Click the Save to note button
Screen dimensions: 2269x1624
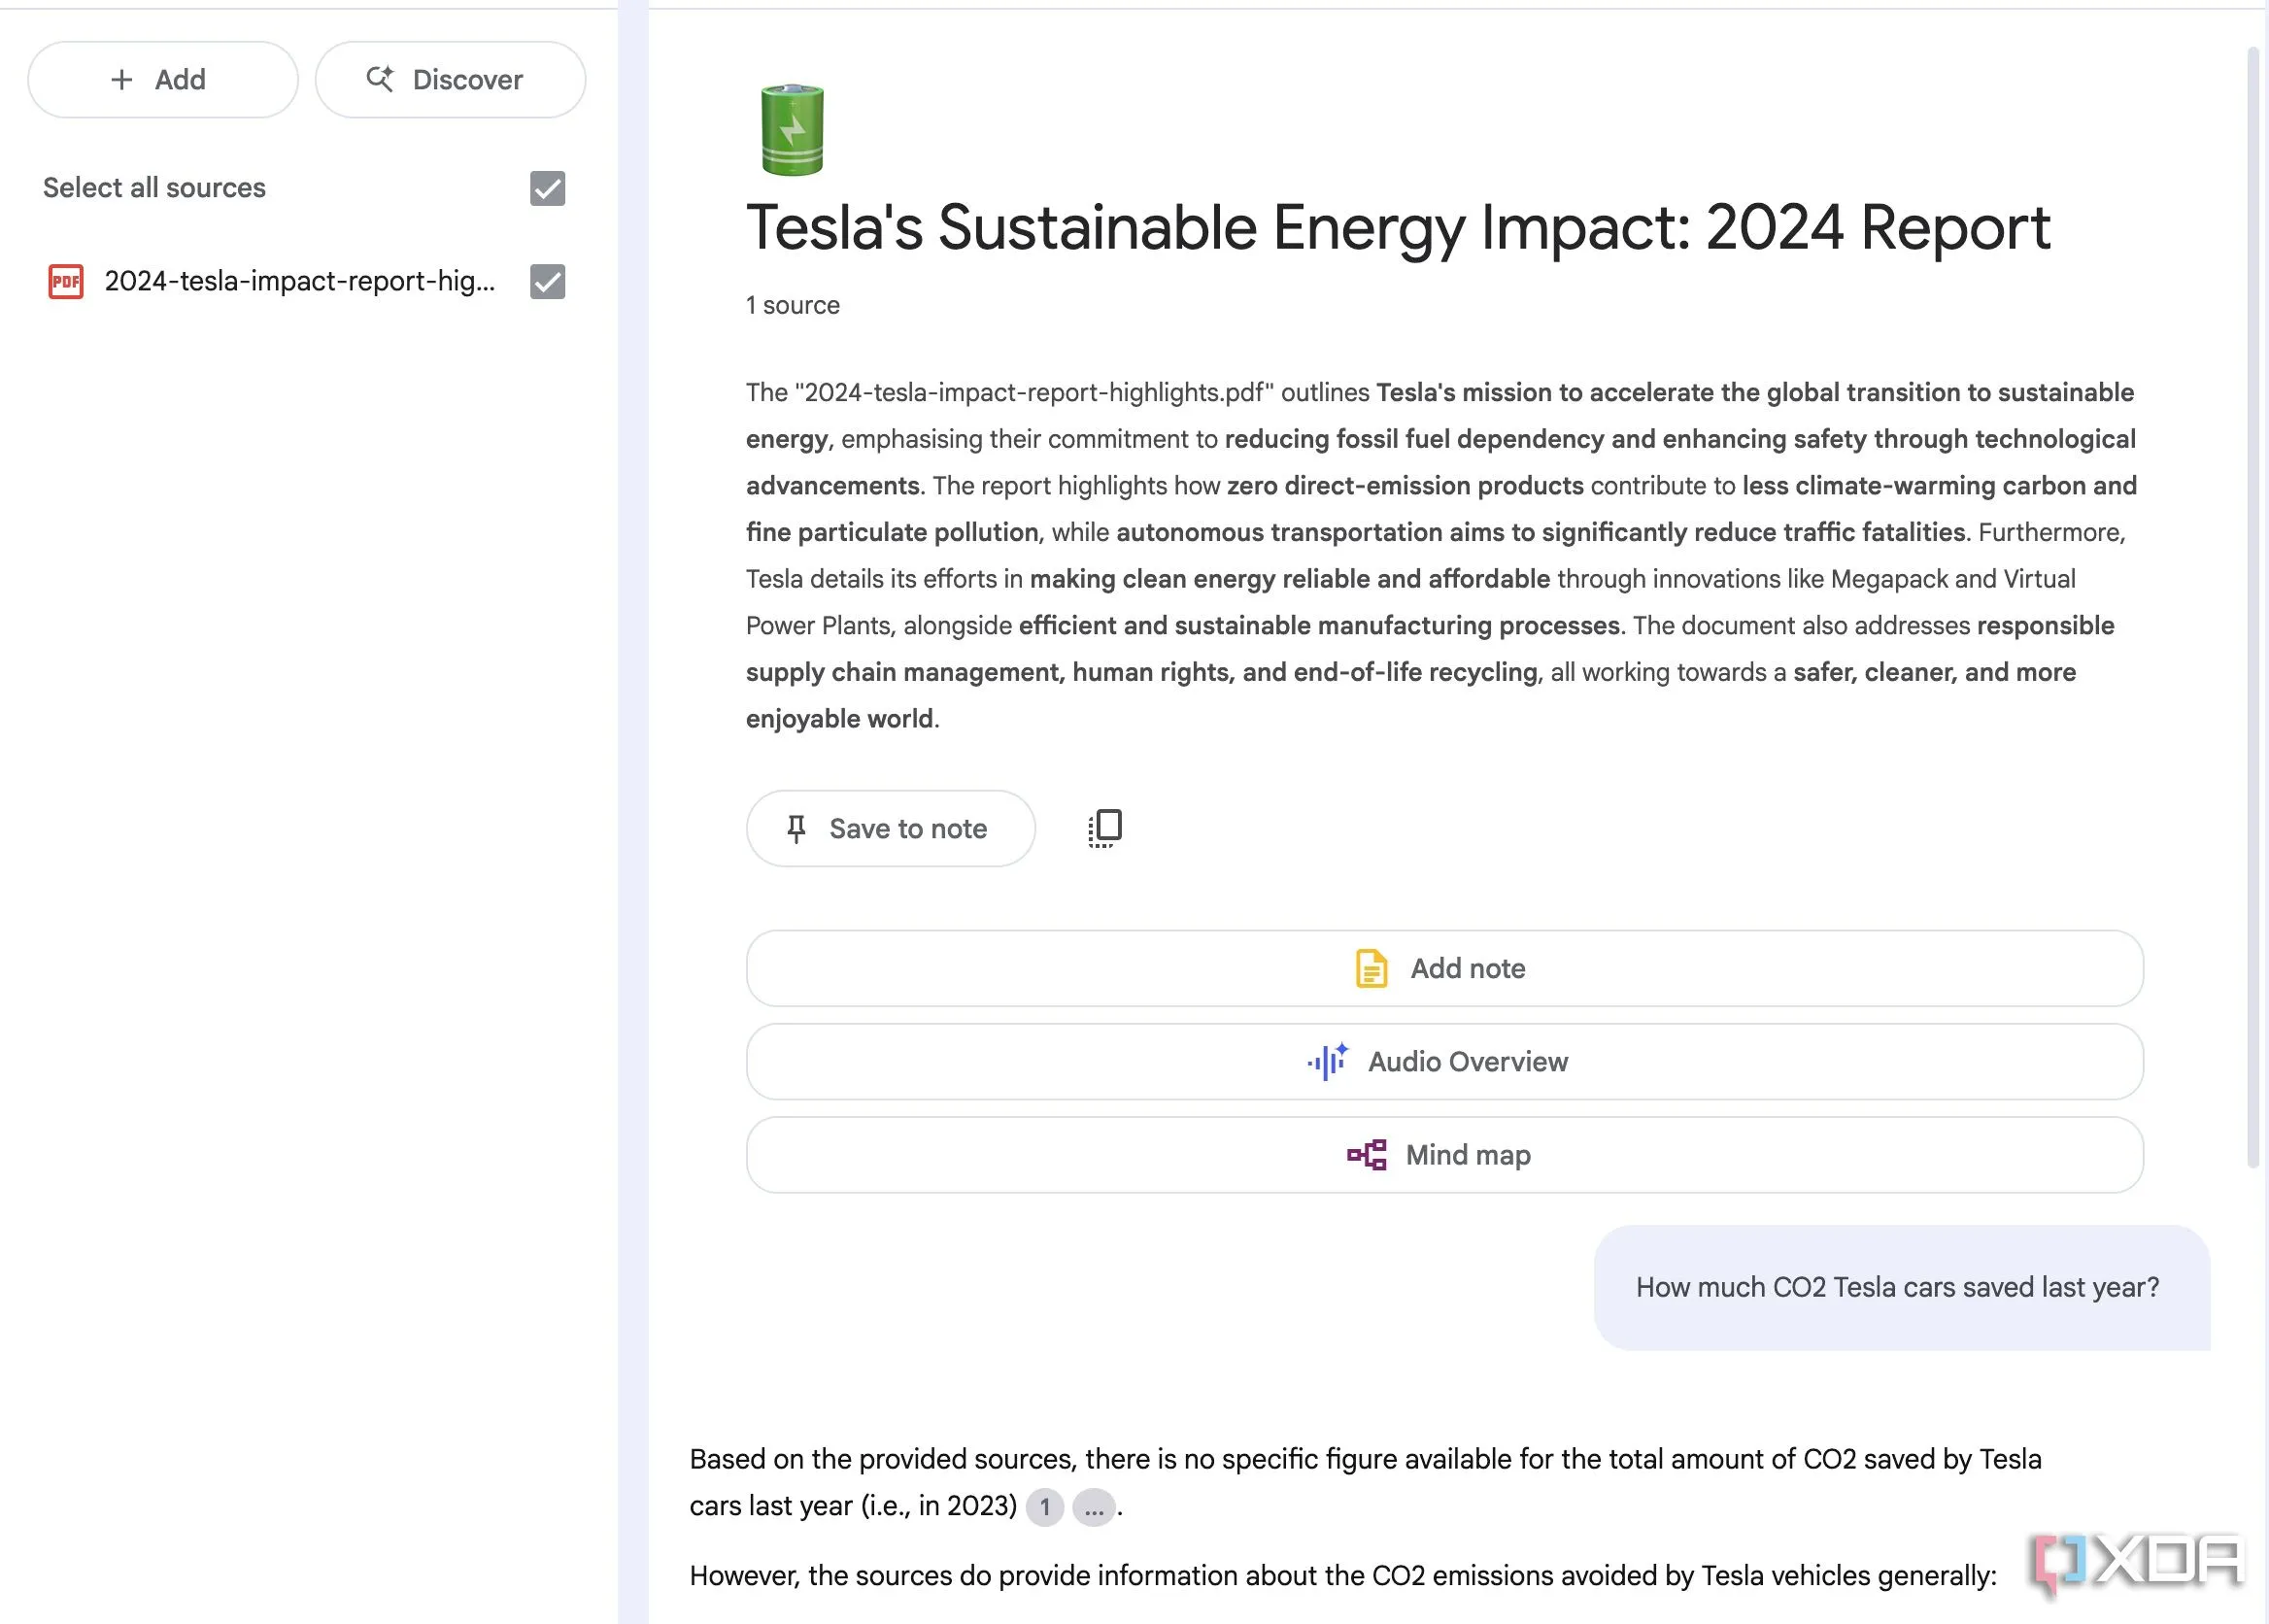coord(890,828)
